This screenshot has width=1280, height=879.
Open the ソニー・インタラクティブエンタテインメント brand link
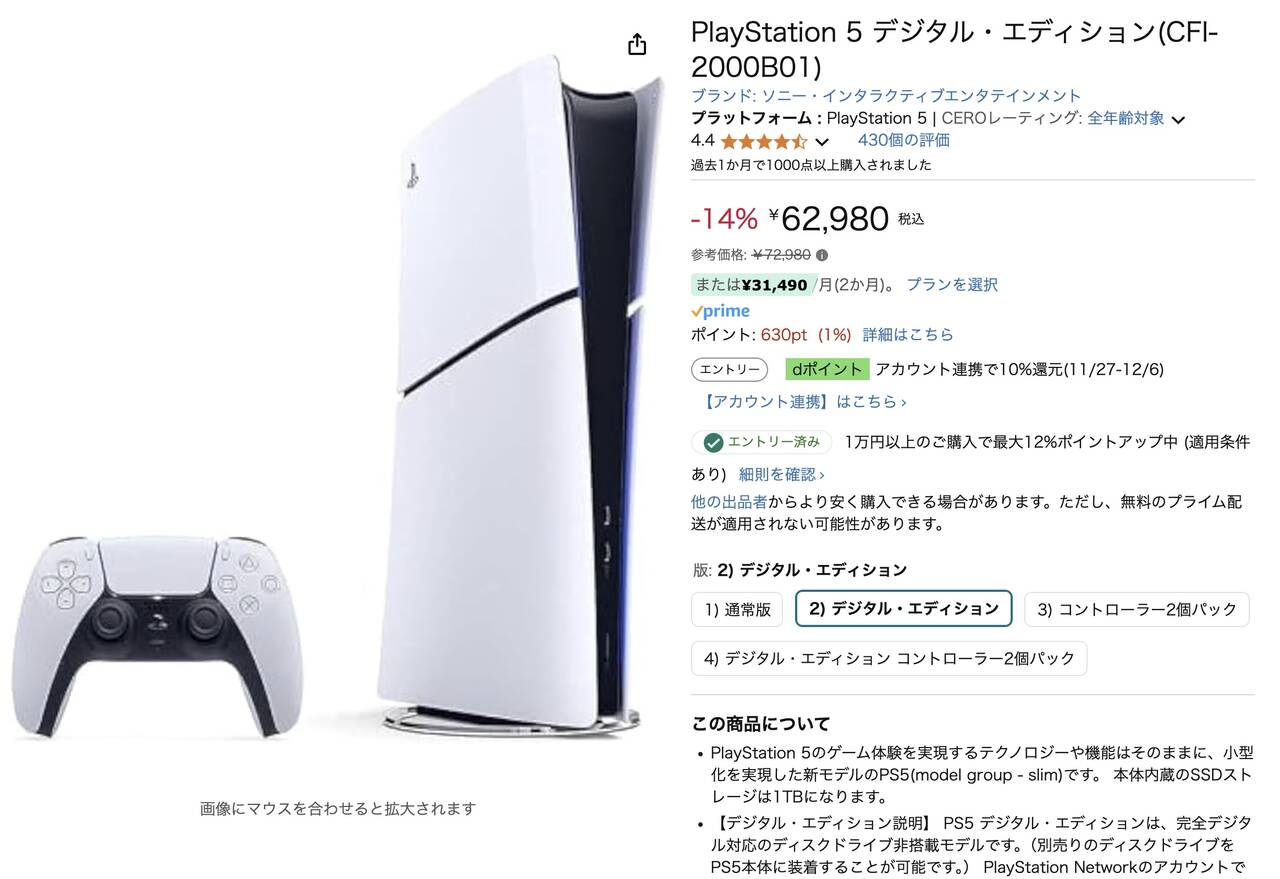tap(921, 96)
